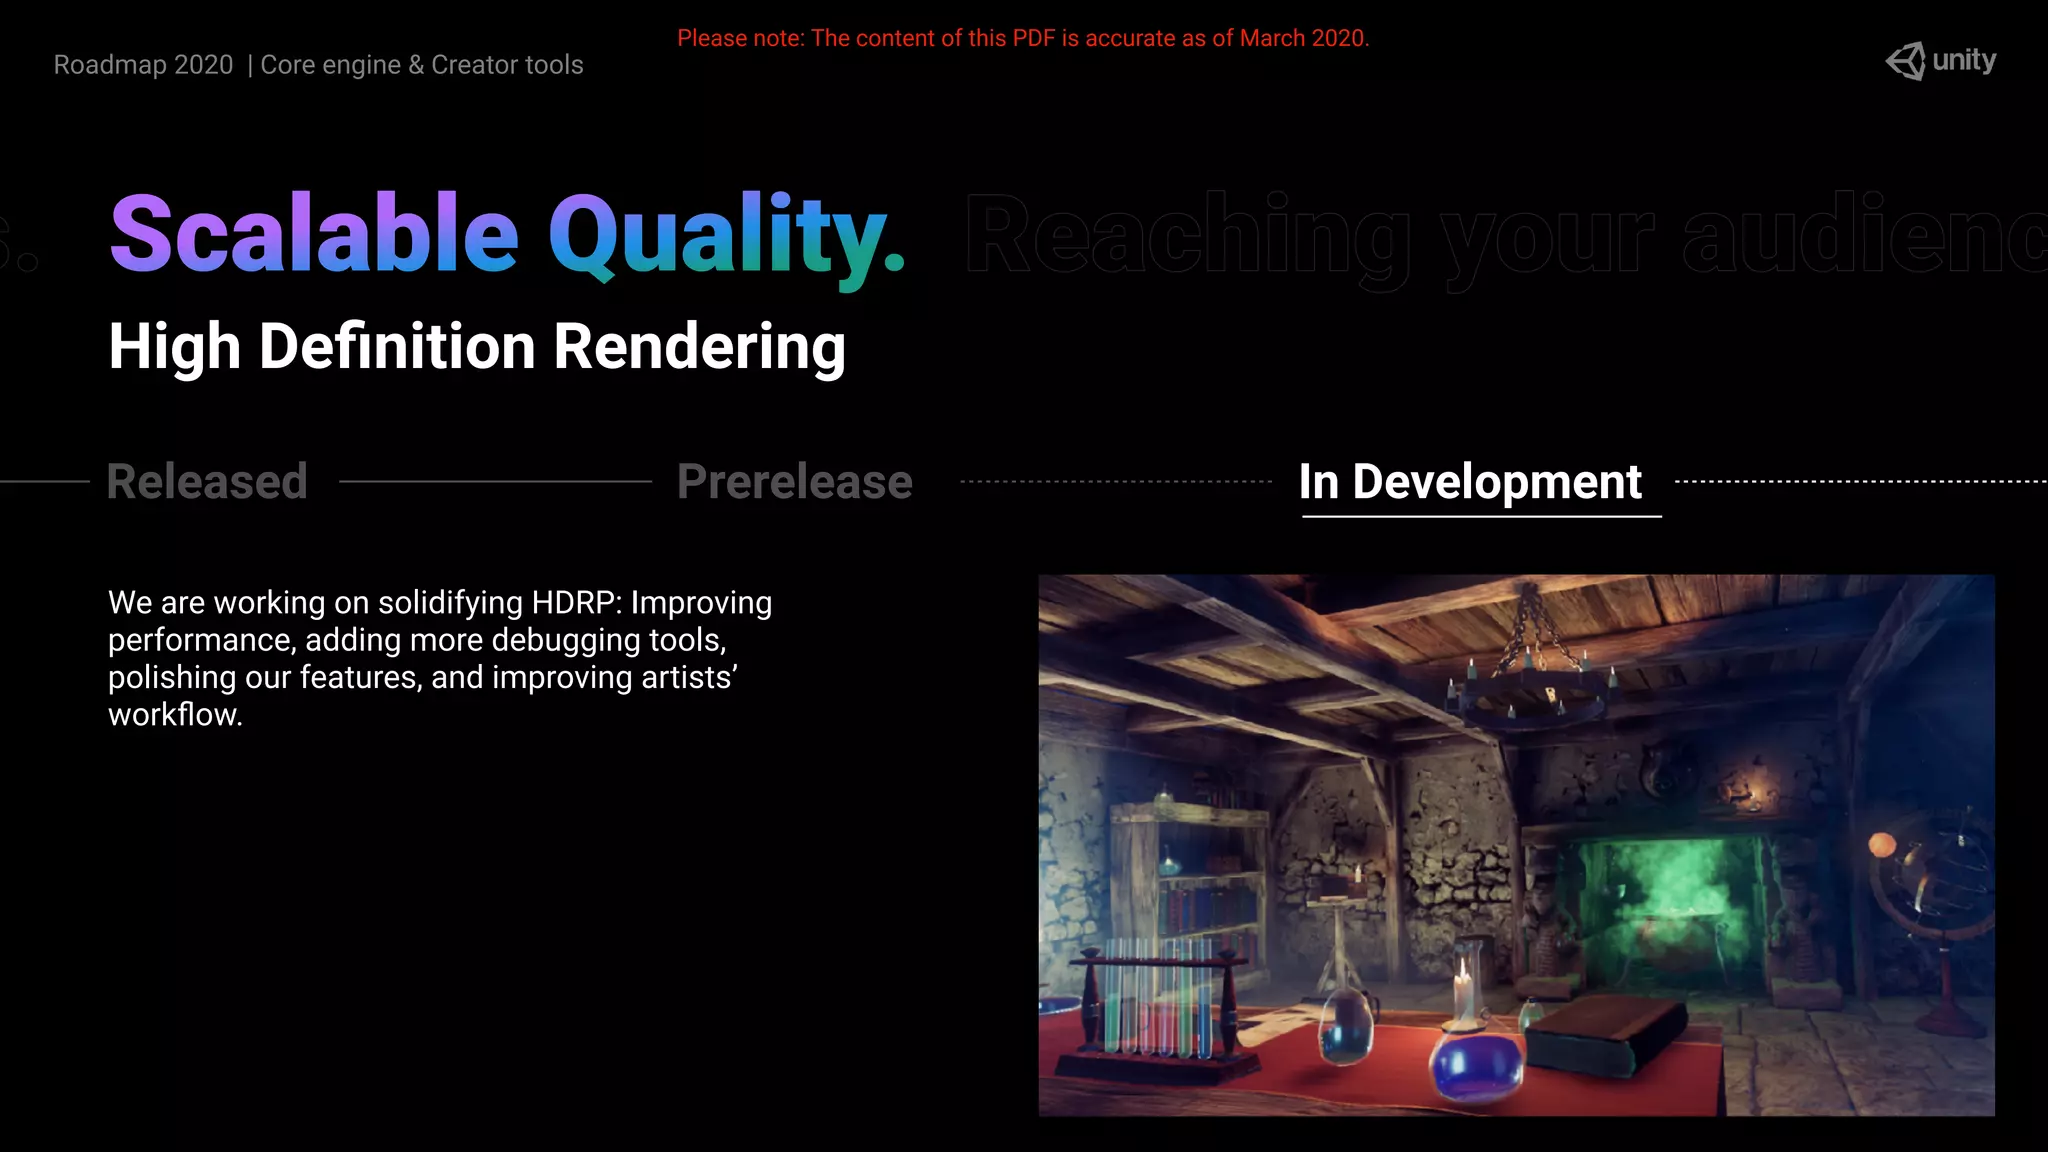This screenshot has width=2048, height=1152.
Task: Click the HDRP description paragraph
Action: pyautogui.click(x=440, y=658)
